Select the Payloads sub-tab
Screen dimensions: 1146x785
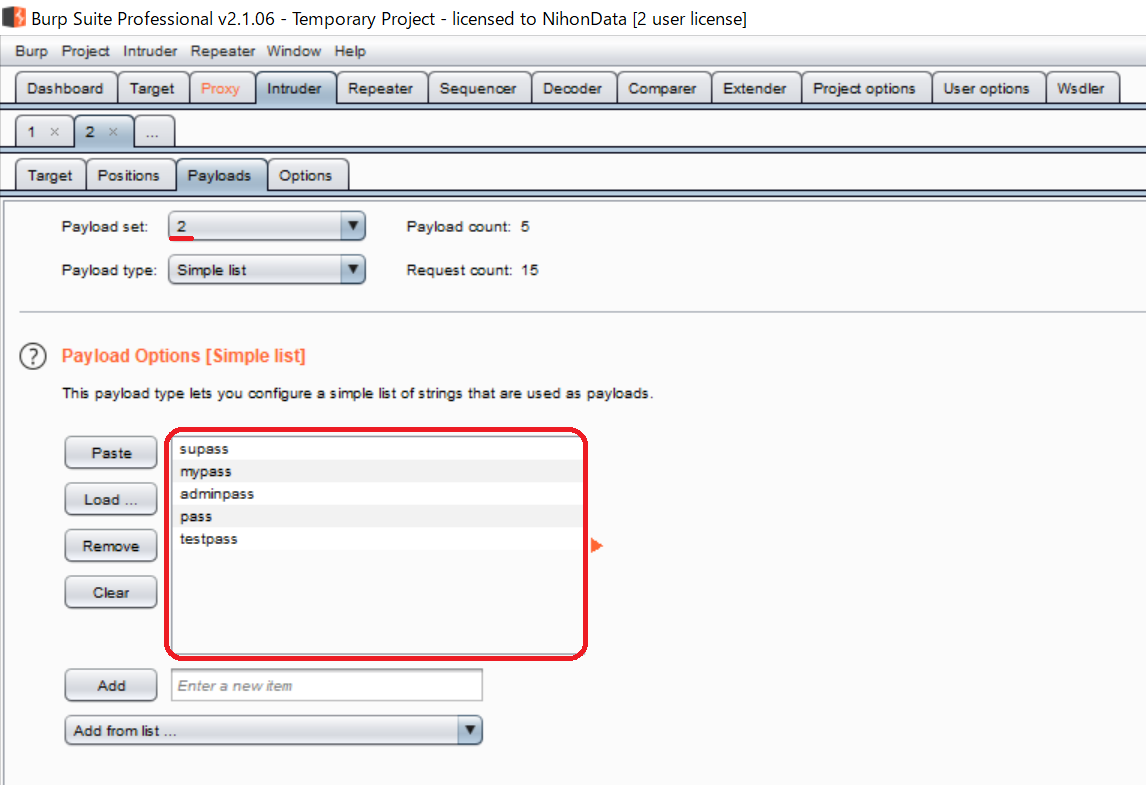tap(219, 175)
